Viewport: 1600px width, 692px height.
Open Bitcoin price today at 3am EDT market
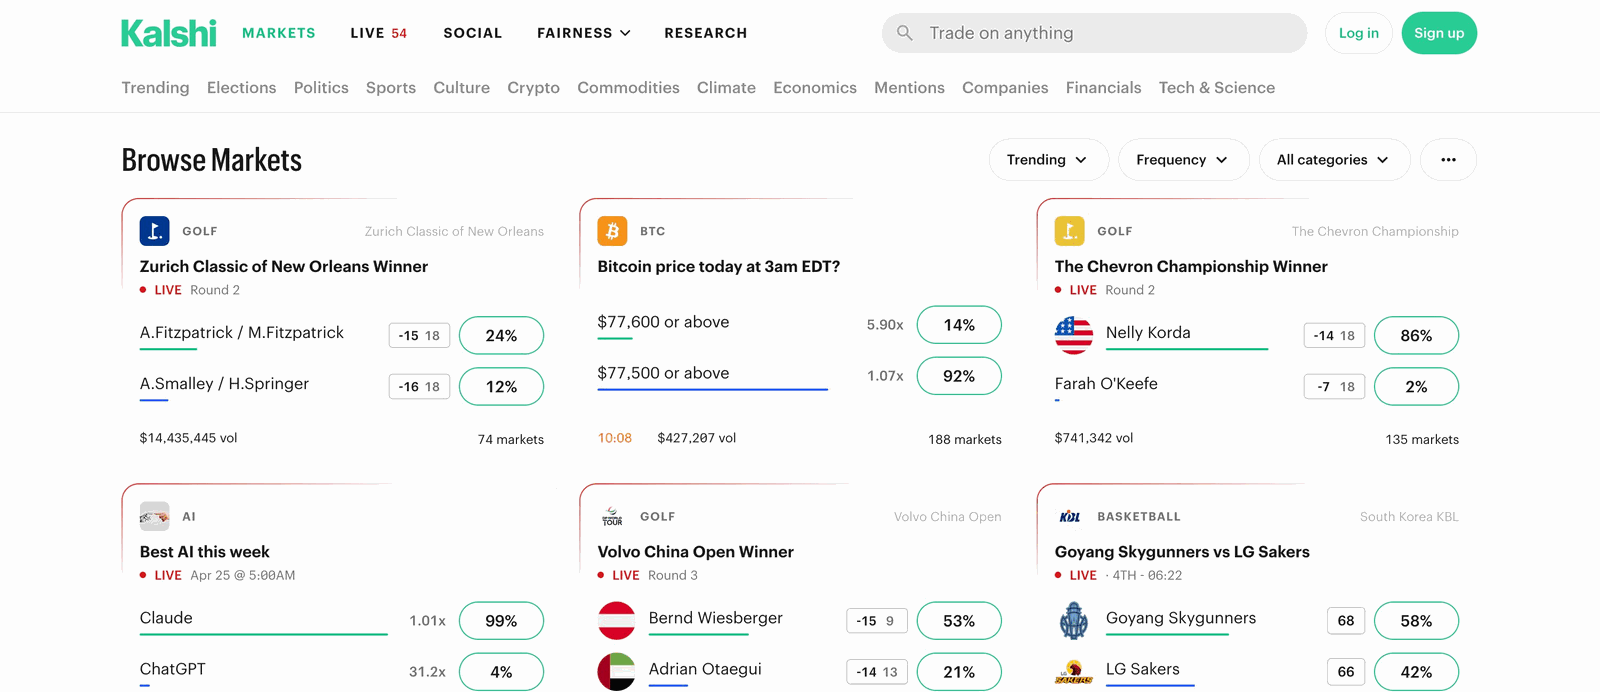(x=719, y=266)
